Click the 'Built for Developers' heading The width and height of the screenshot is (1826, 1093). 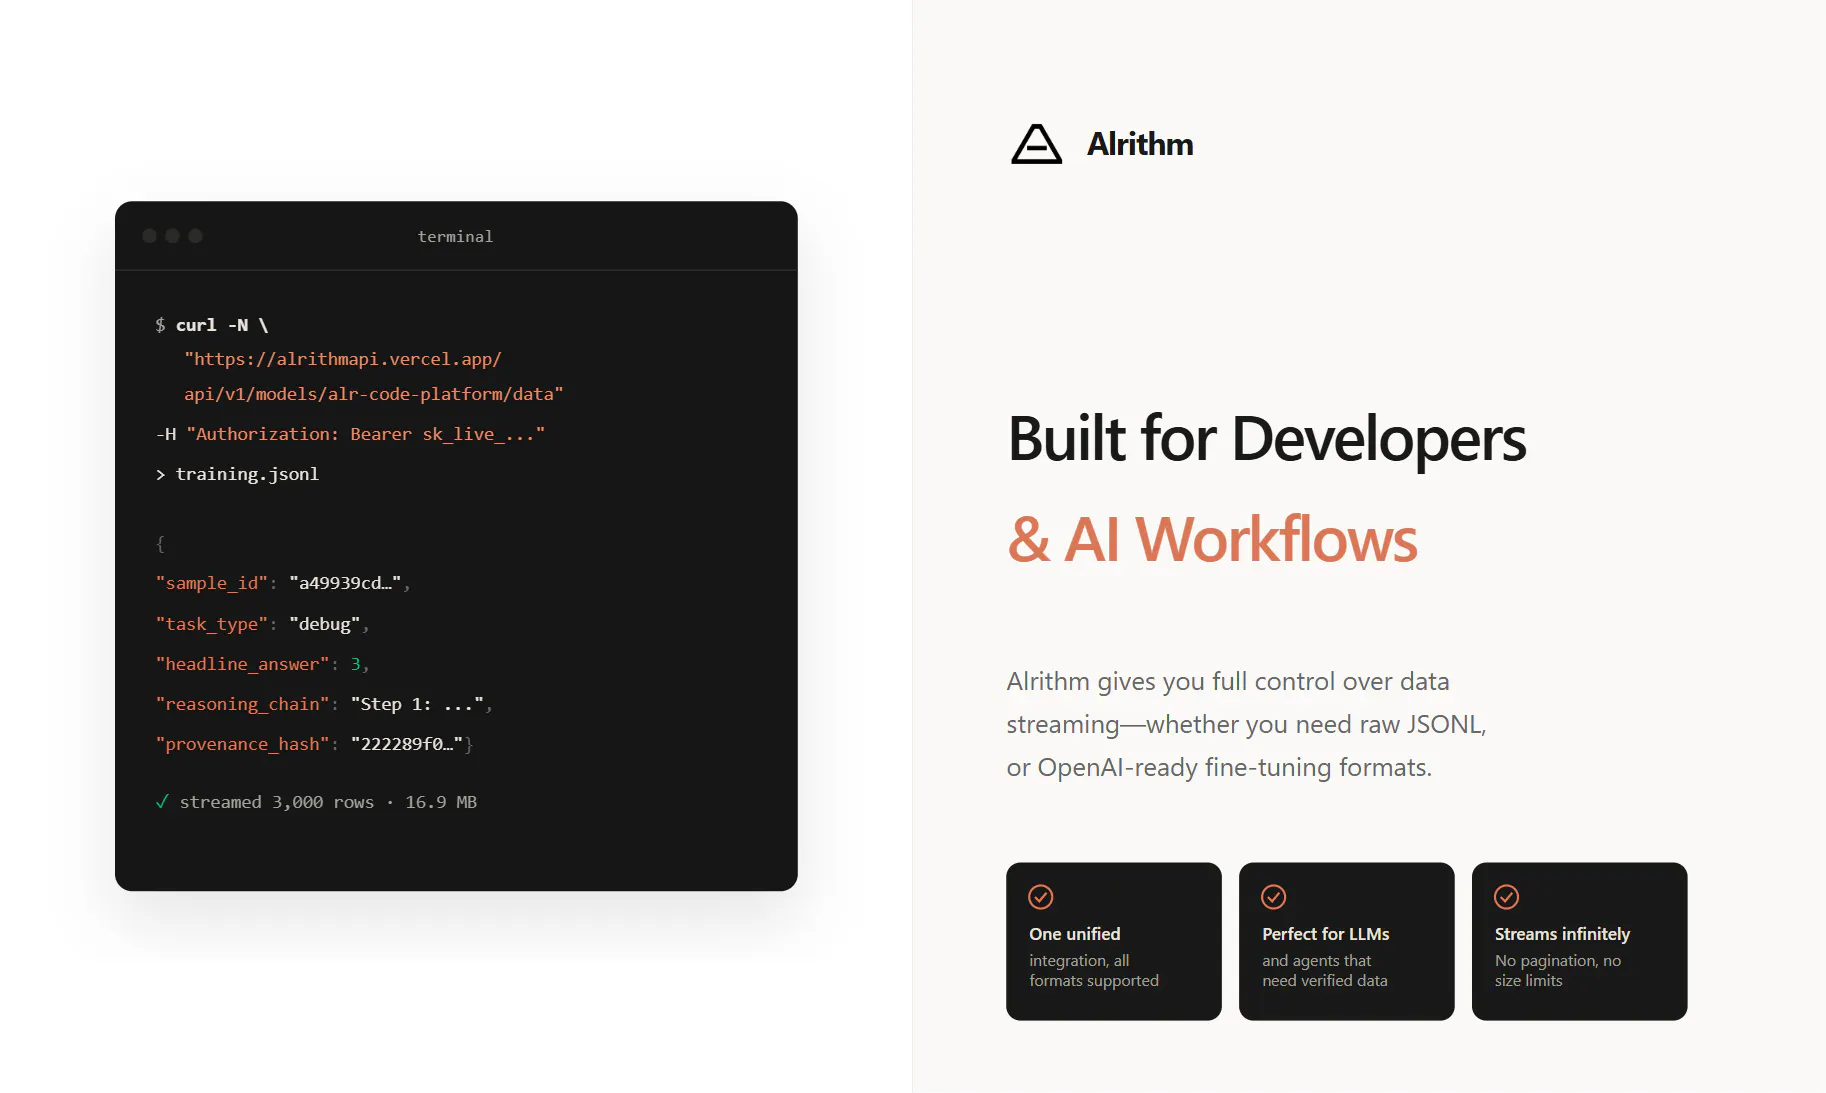(x=1267, y=439)
